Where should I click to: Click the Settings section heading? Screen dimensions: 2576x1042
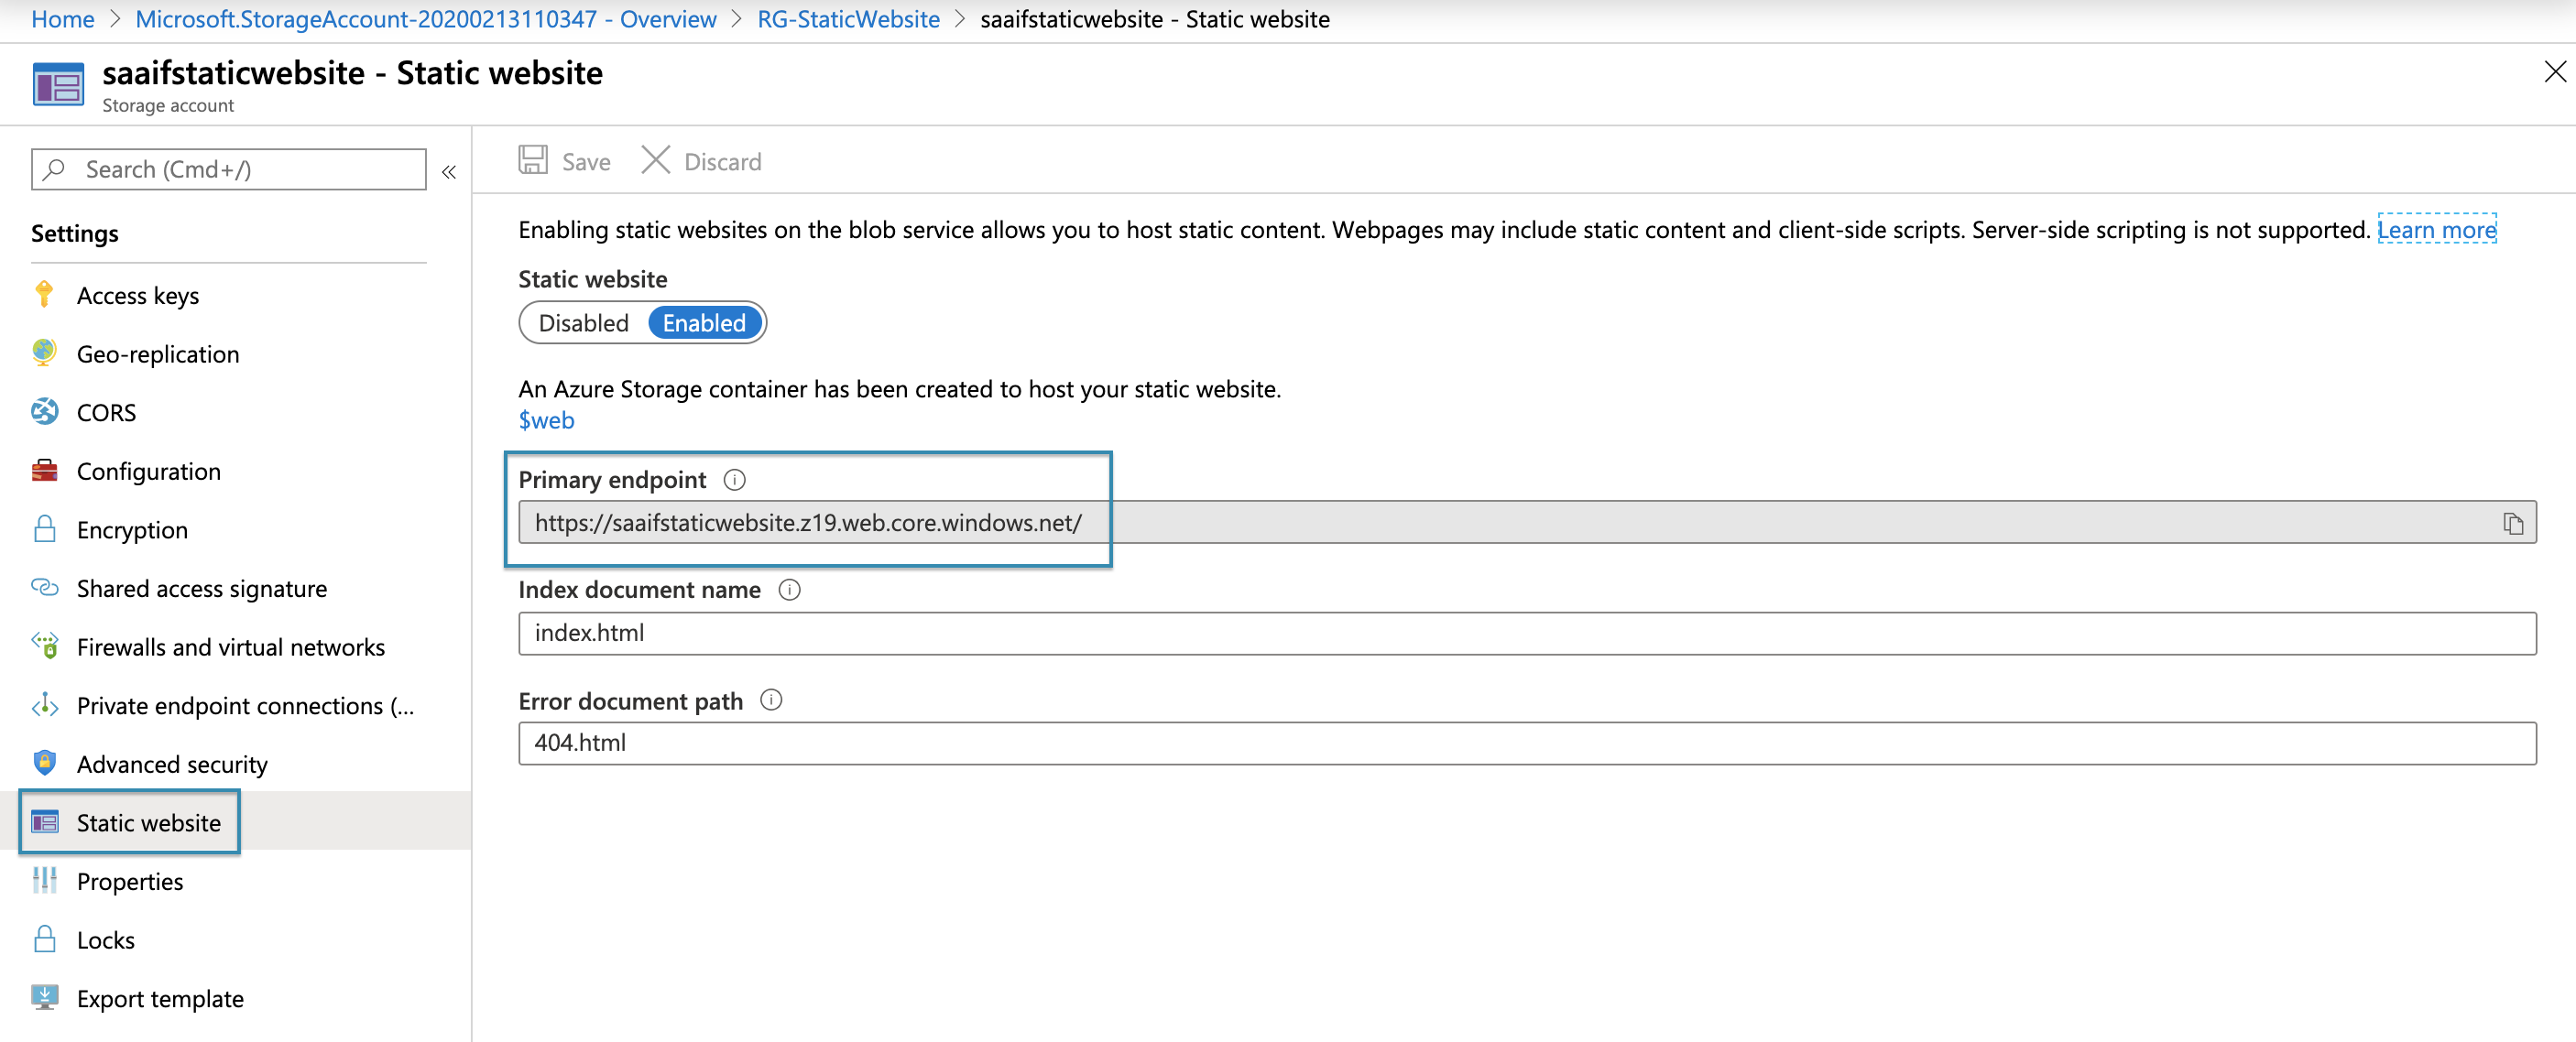pos(75,233)
